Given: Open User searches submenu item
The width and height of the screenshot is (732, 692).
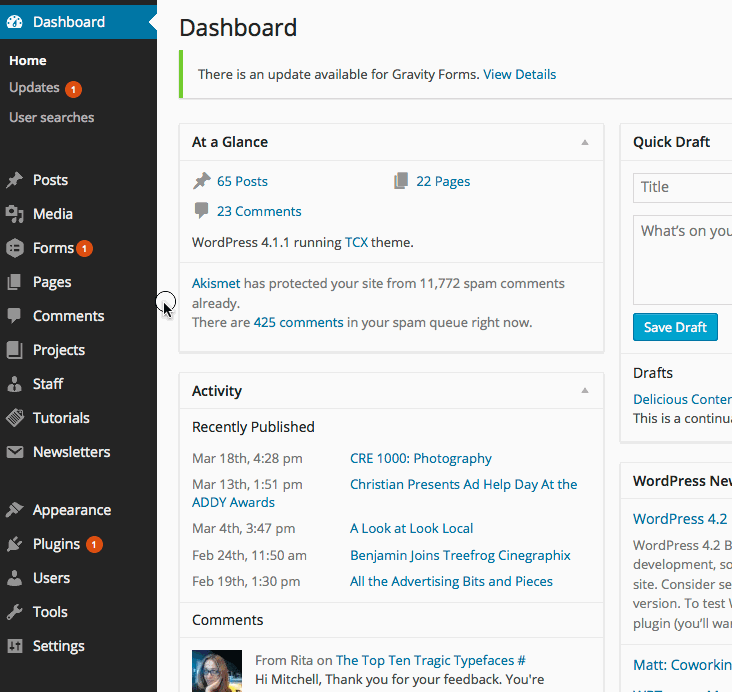Looking at the screenshot, I should click(x=51, y=118).
